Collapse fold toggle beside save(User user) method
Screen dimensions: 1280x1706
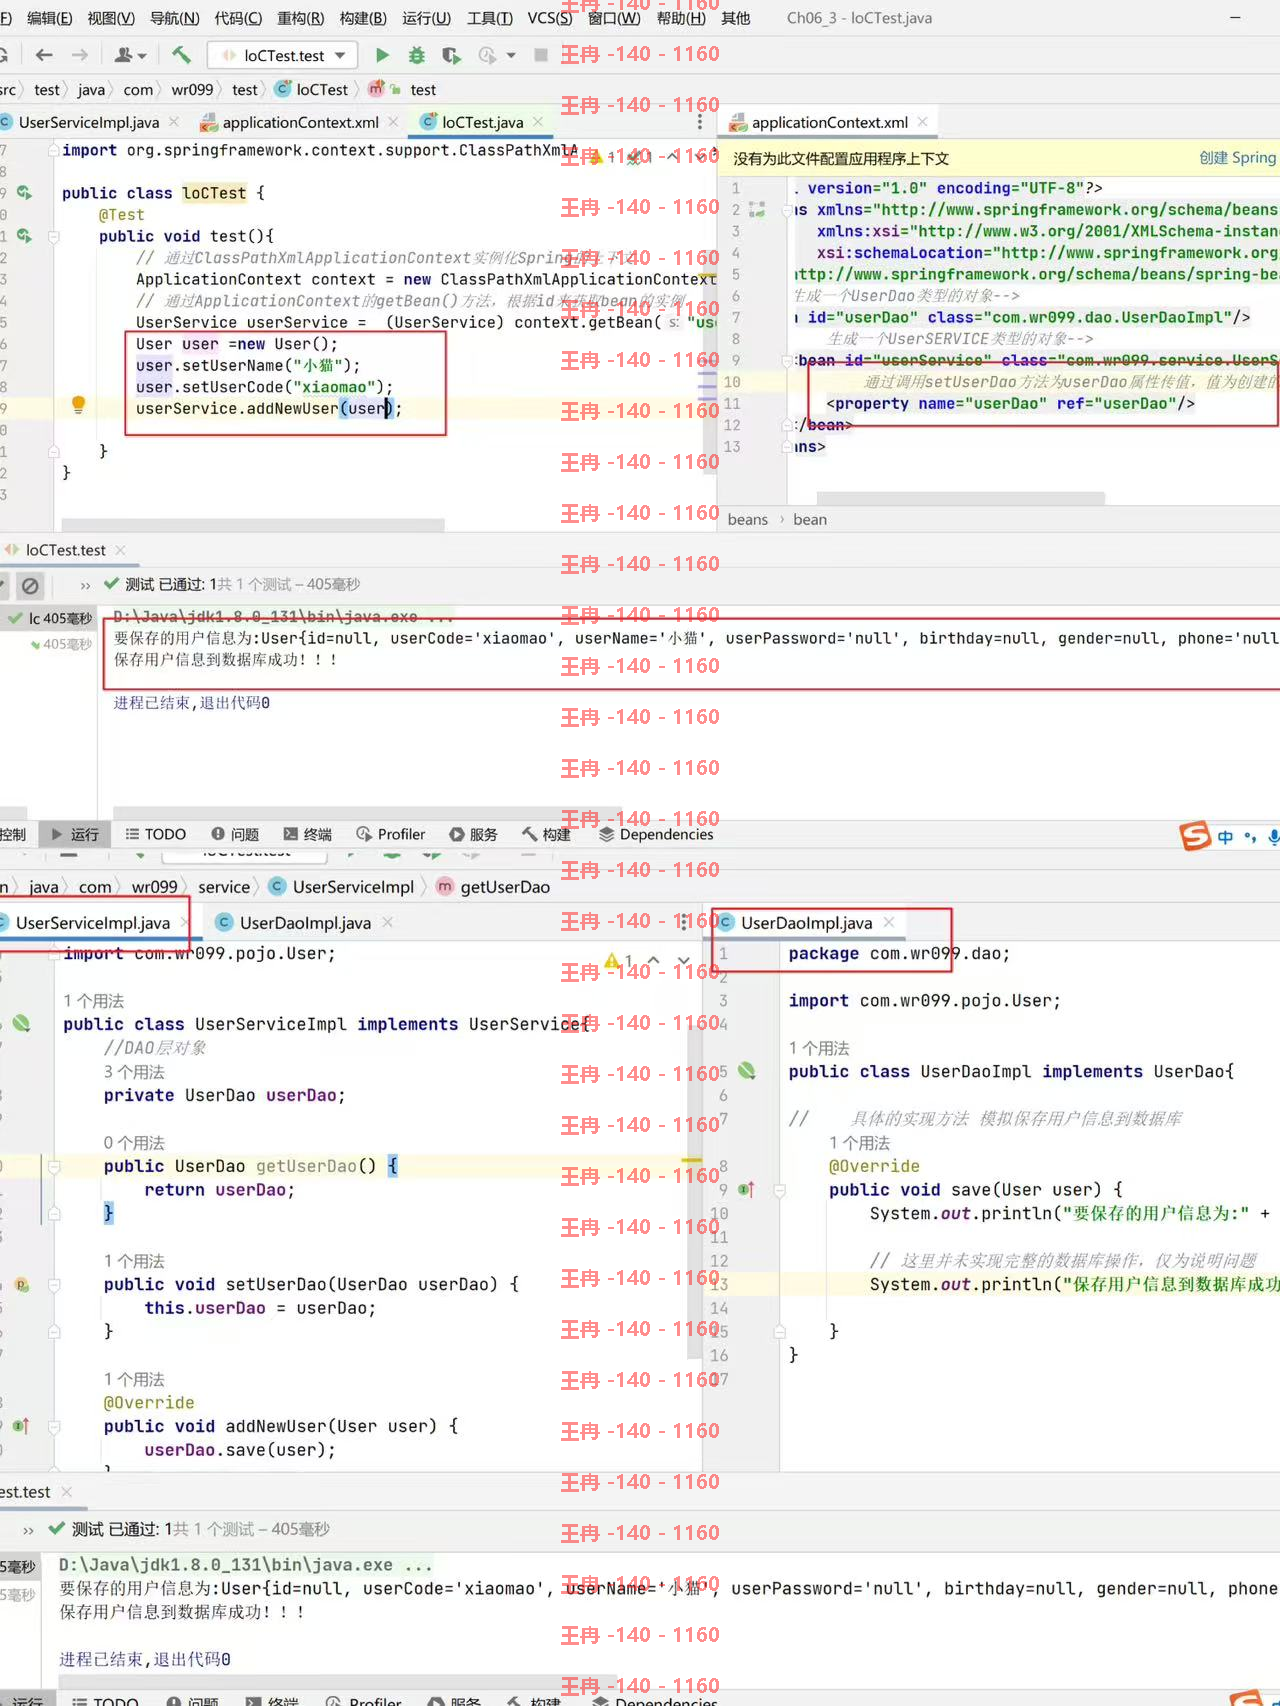click(779, 1190)
